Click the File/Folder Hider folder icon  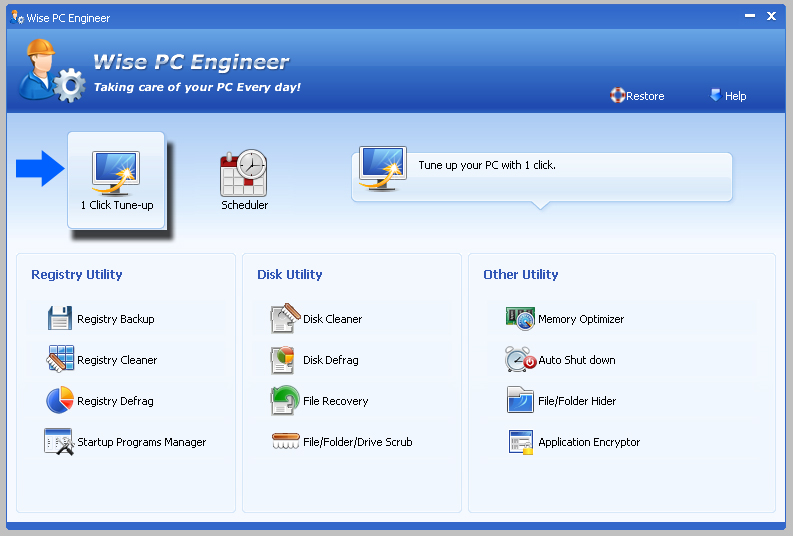click(520, 400)
